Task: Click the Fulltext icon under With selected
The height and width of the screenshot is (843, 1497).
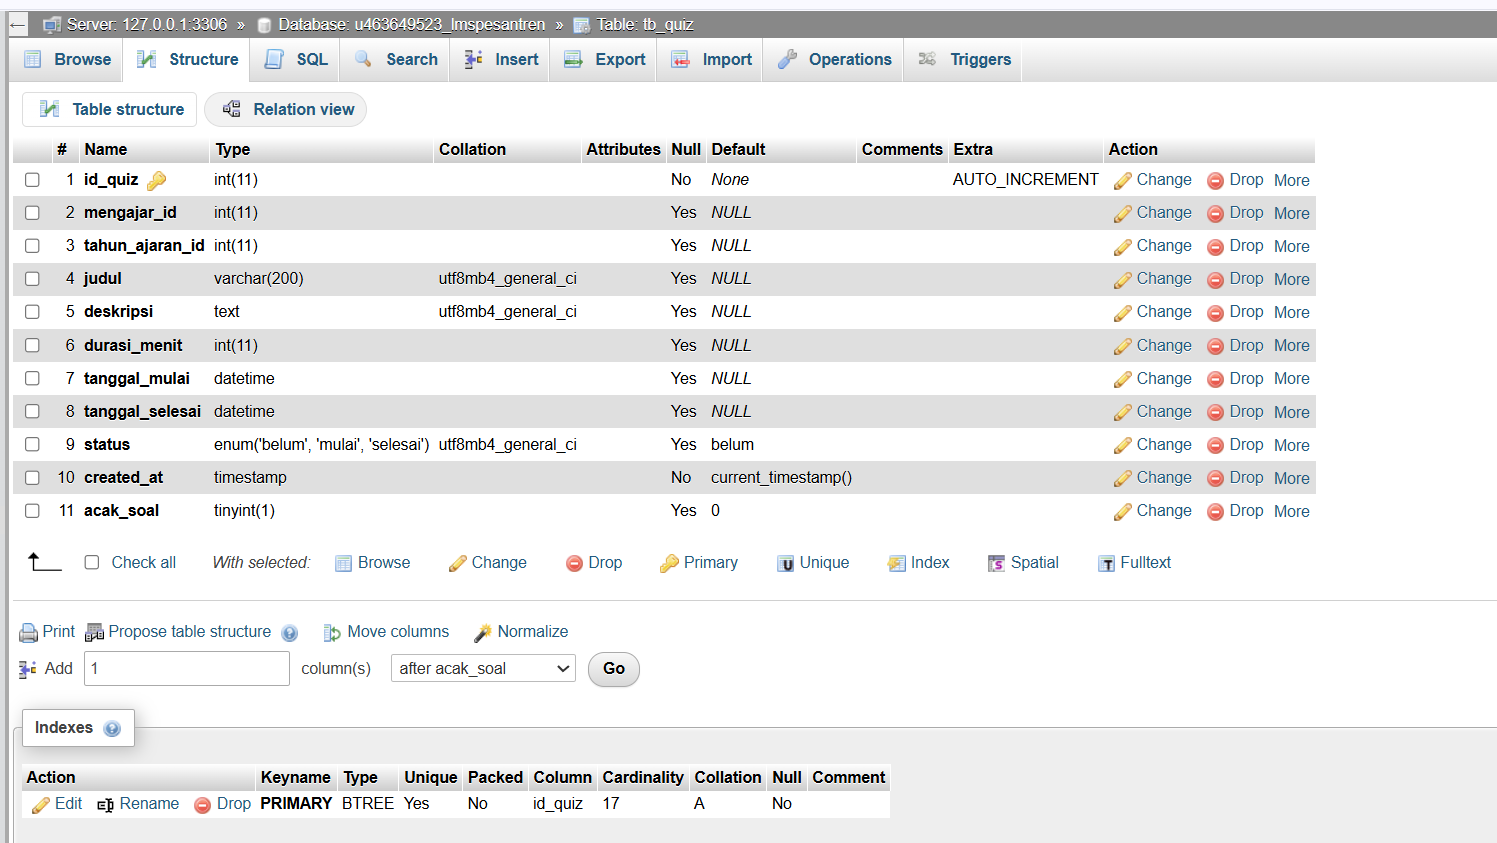Action: [x=1106, y=564]
